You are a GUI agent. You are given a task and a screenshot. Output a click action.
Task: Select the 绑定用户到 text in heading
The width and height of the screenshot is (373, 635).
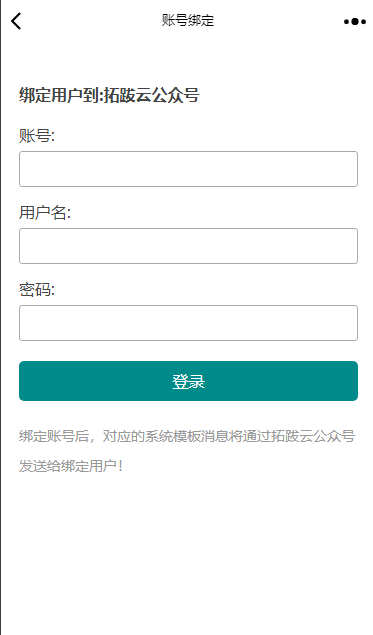click(60, 96)
